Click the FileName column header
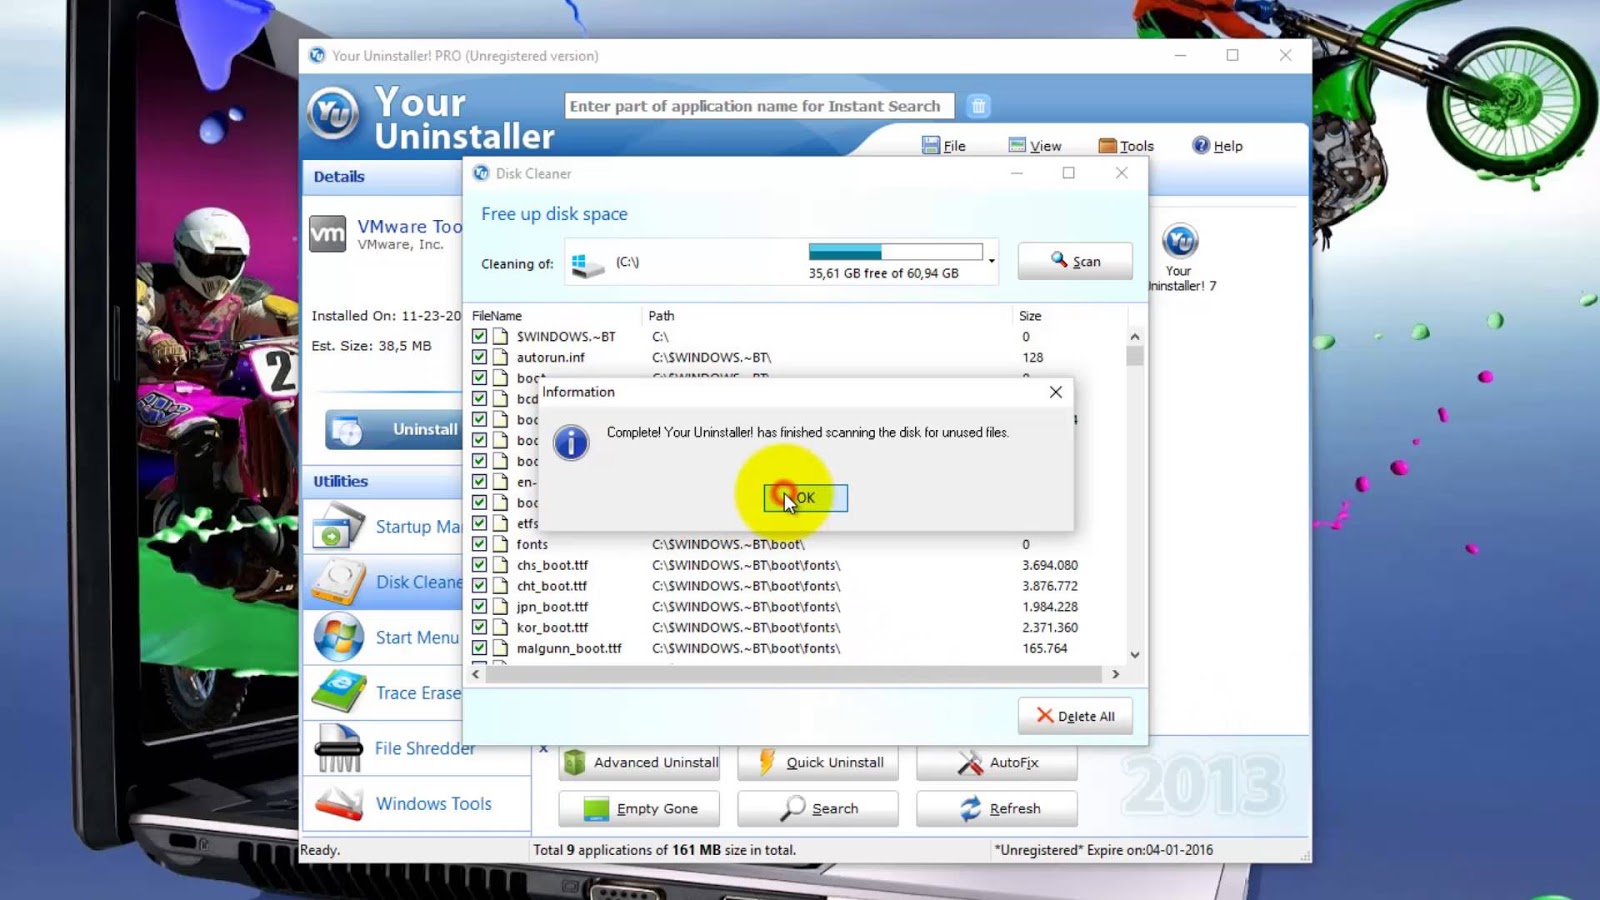Screen dimensions: 1600x900 (496, 316)
